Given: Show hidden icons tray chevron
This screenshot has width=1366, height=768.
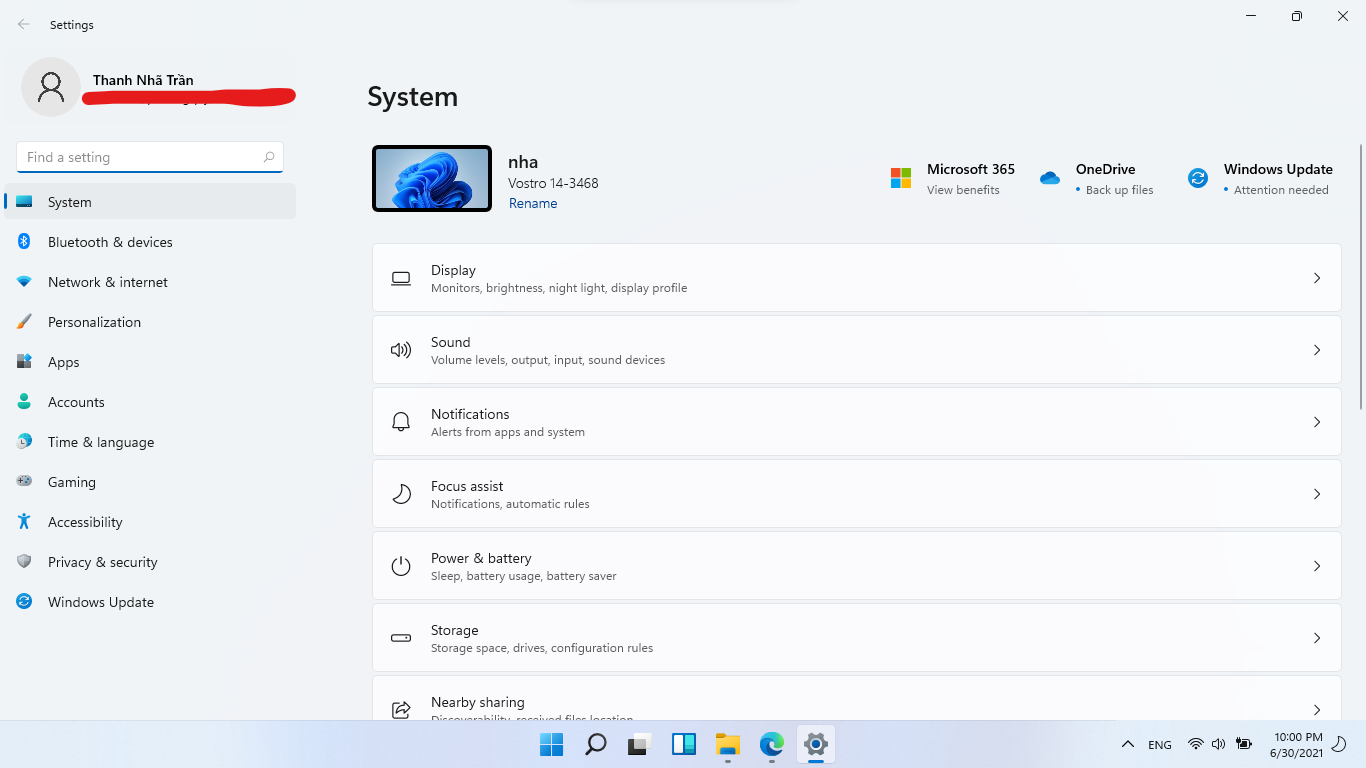Looking at the screenshot, I should pos(1128,744).
